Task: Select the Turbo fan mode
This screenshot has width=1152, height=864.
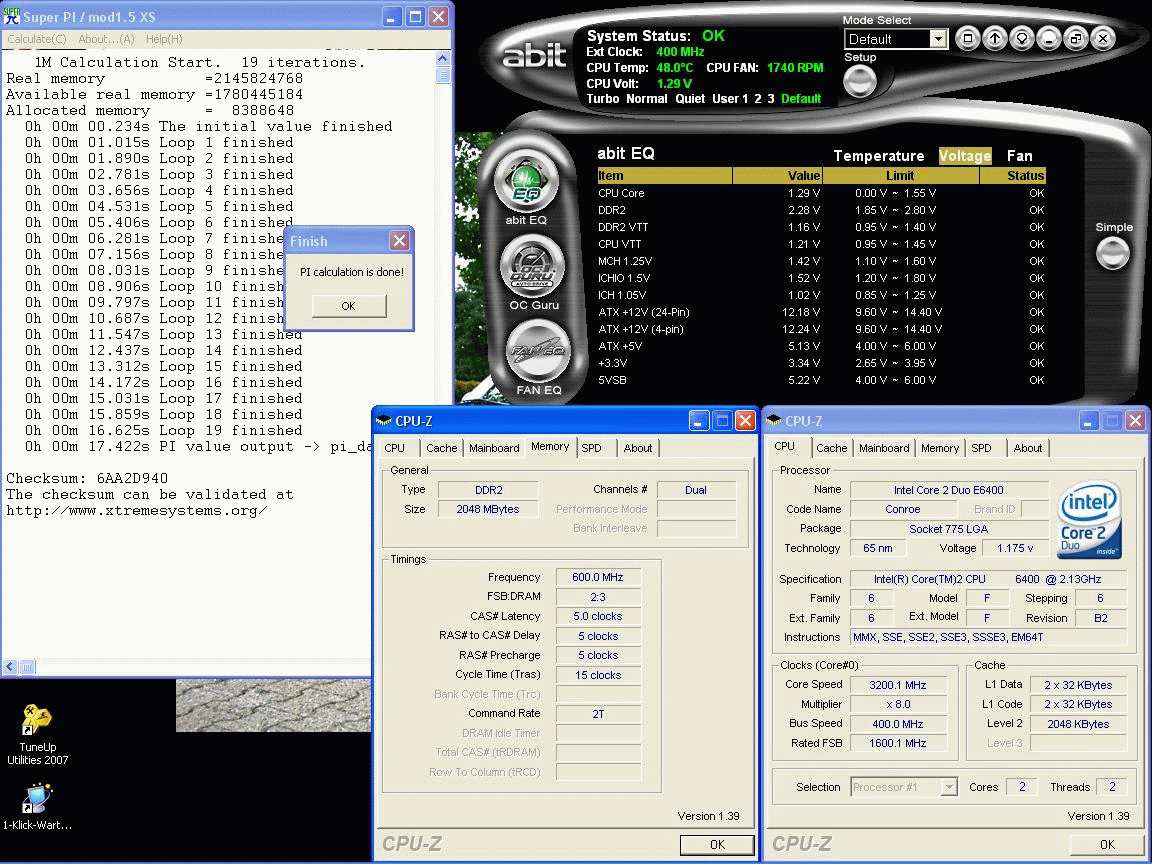Action: (x=602, y=98)
